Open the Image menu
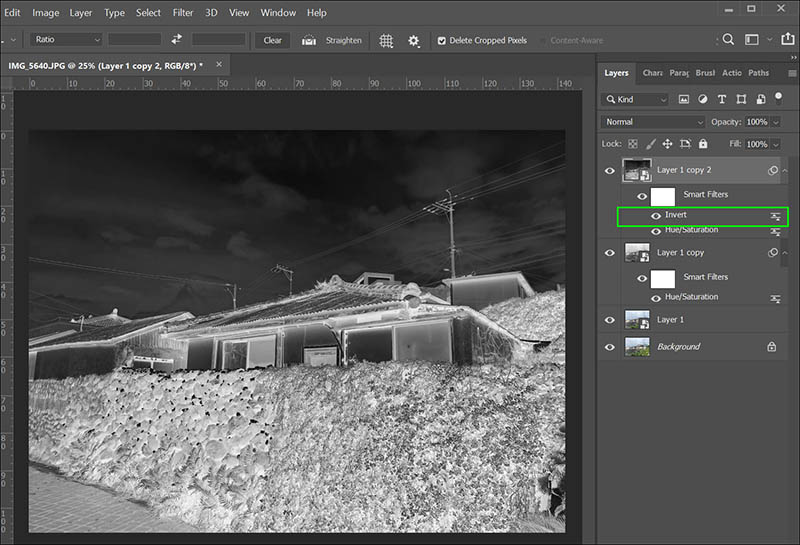 point(46,12)
